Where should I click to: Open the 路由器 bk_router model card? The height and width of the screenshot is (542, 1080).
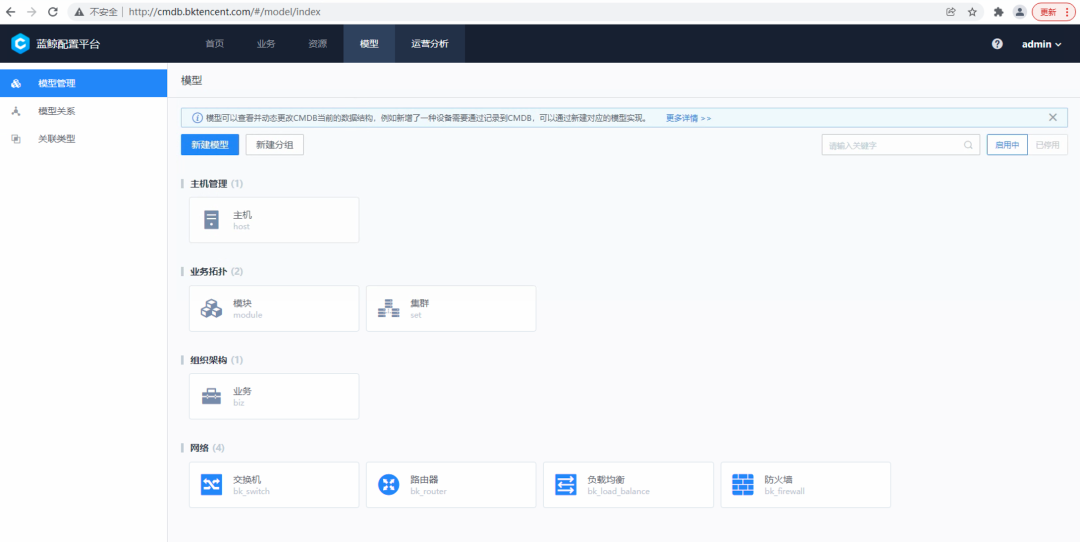pos(451,484)
